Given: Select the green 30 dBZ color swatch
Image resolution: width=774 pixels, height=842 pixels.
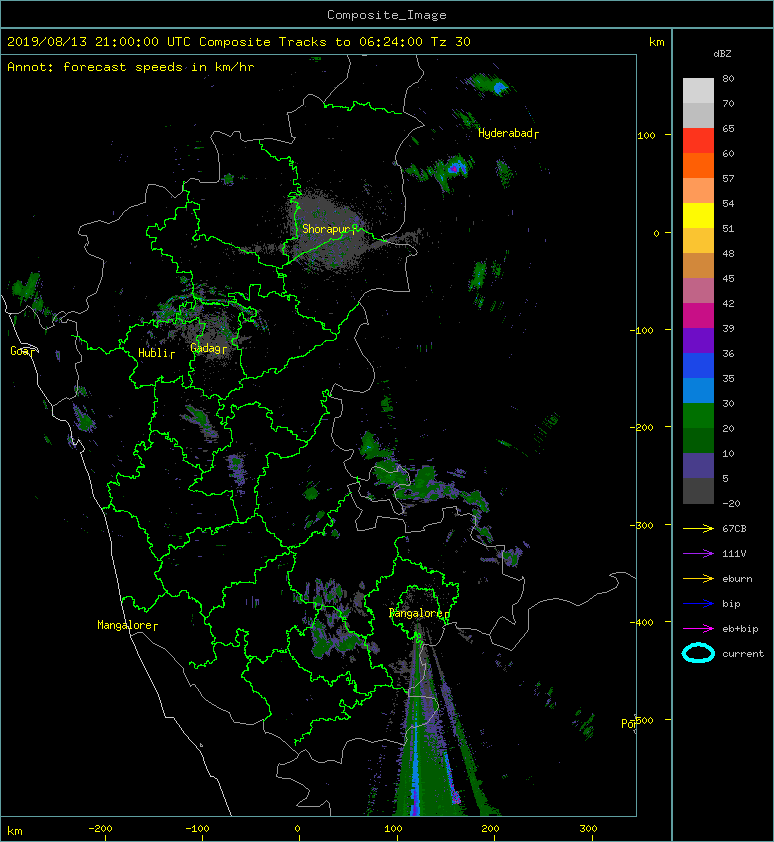Looking at the screenshot, I should point(698,415).
